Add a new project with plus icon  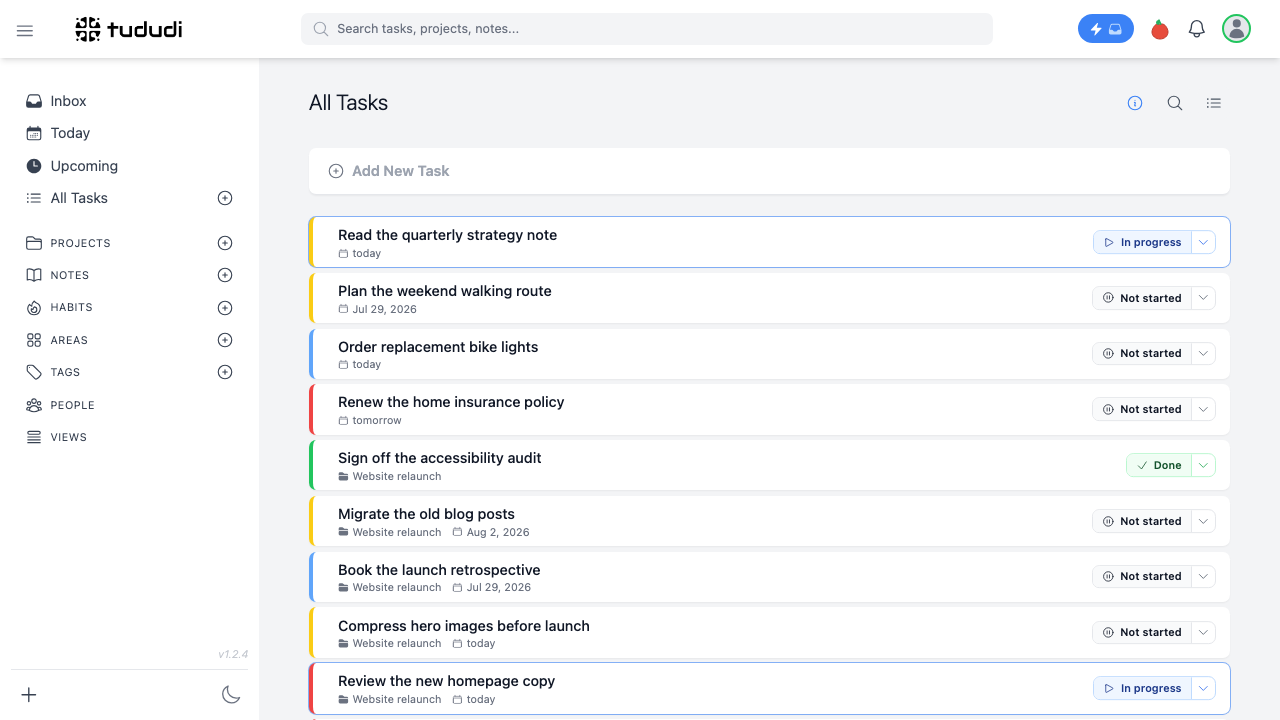tap(225, 243)
